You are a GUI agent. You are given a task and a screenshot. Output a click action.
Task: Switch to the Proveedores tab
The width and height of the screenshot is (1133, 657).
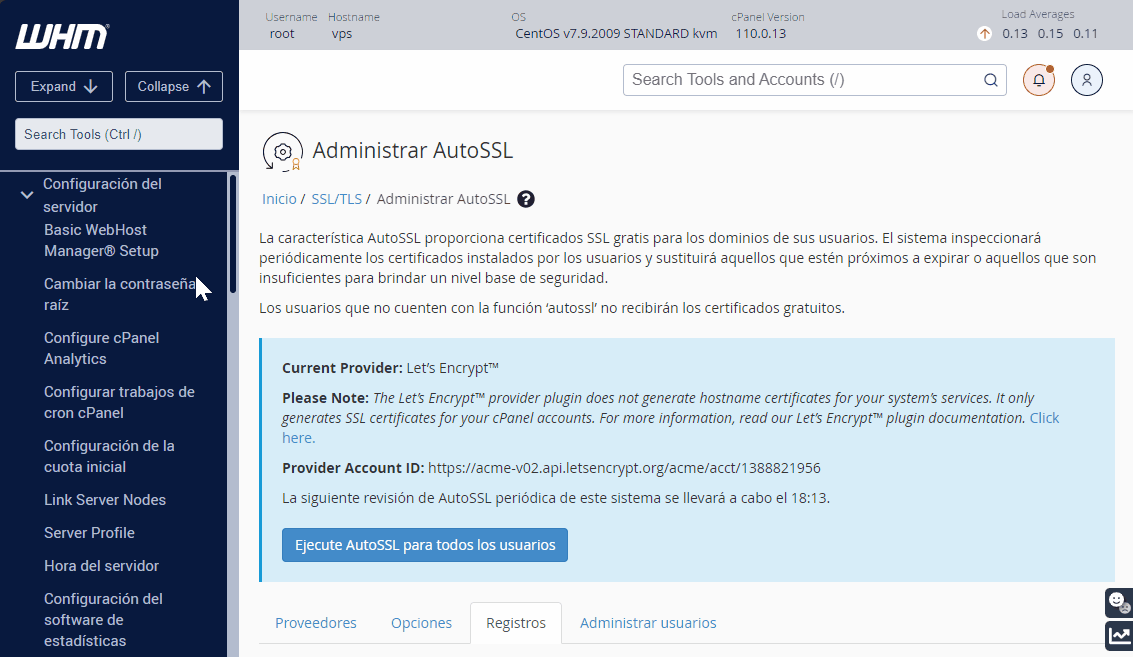click(316, 623)
